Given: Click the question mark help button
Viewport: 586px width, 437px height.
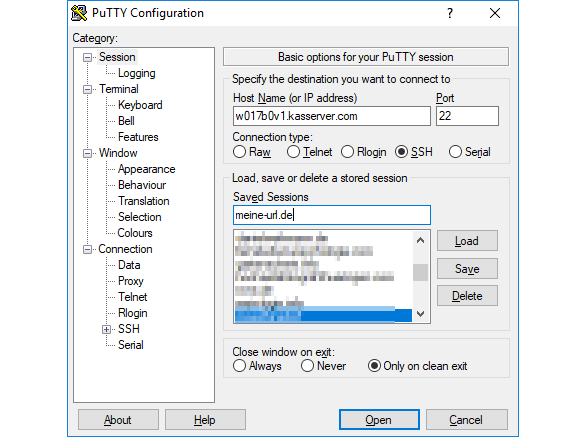Looking at the screenshot, I should pos(450,13).
